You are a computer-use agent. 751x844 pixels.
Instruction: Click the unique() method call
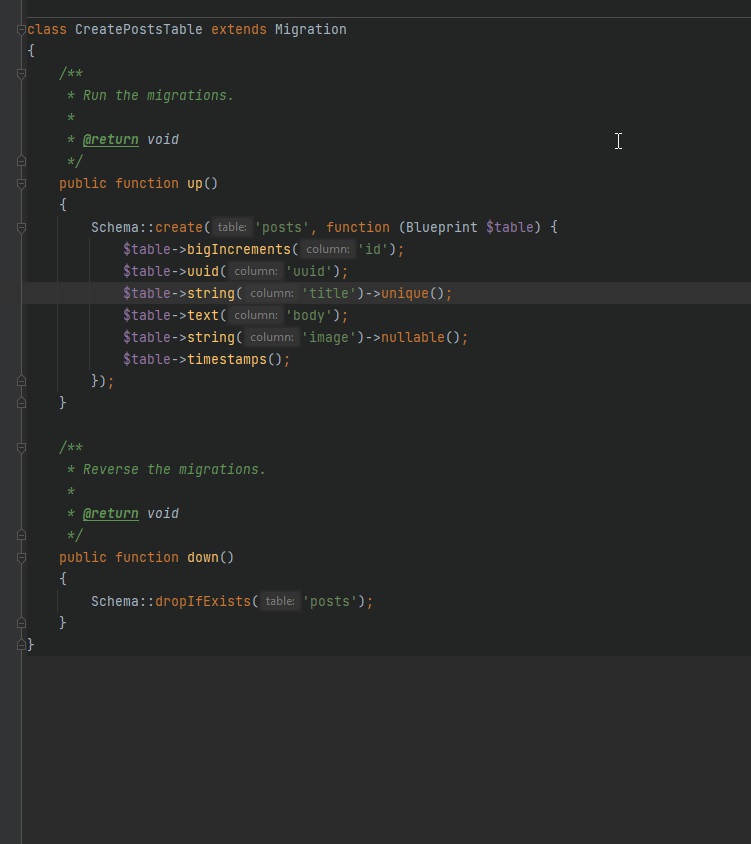point(405,293)
